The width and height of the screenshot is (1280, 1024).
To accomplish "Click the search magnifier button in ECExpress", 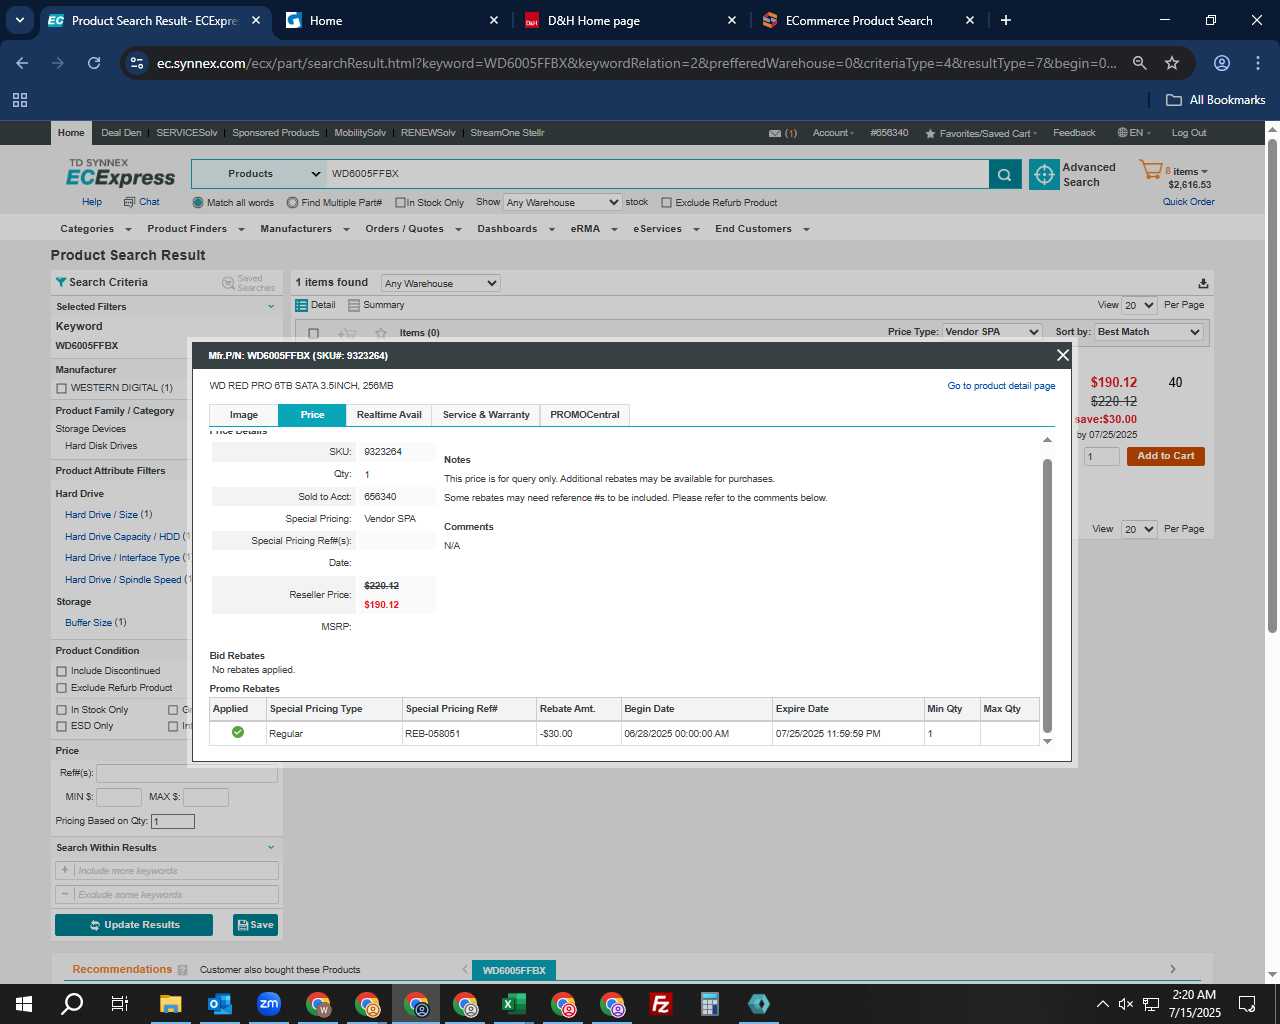I will [x=1004, y=174].
